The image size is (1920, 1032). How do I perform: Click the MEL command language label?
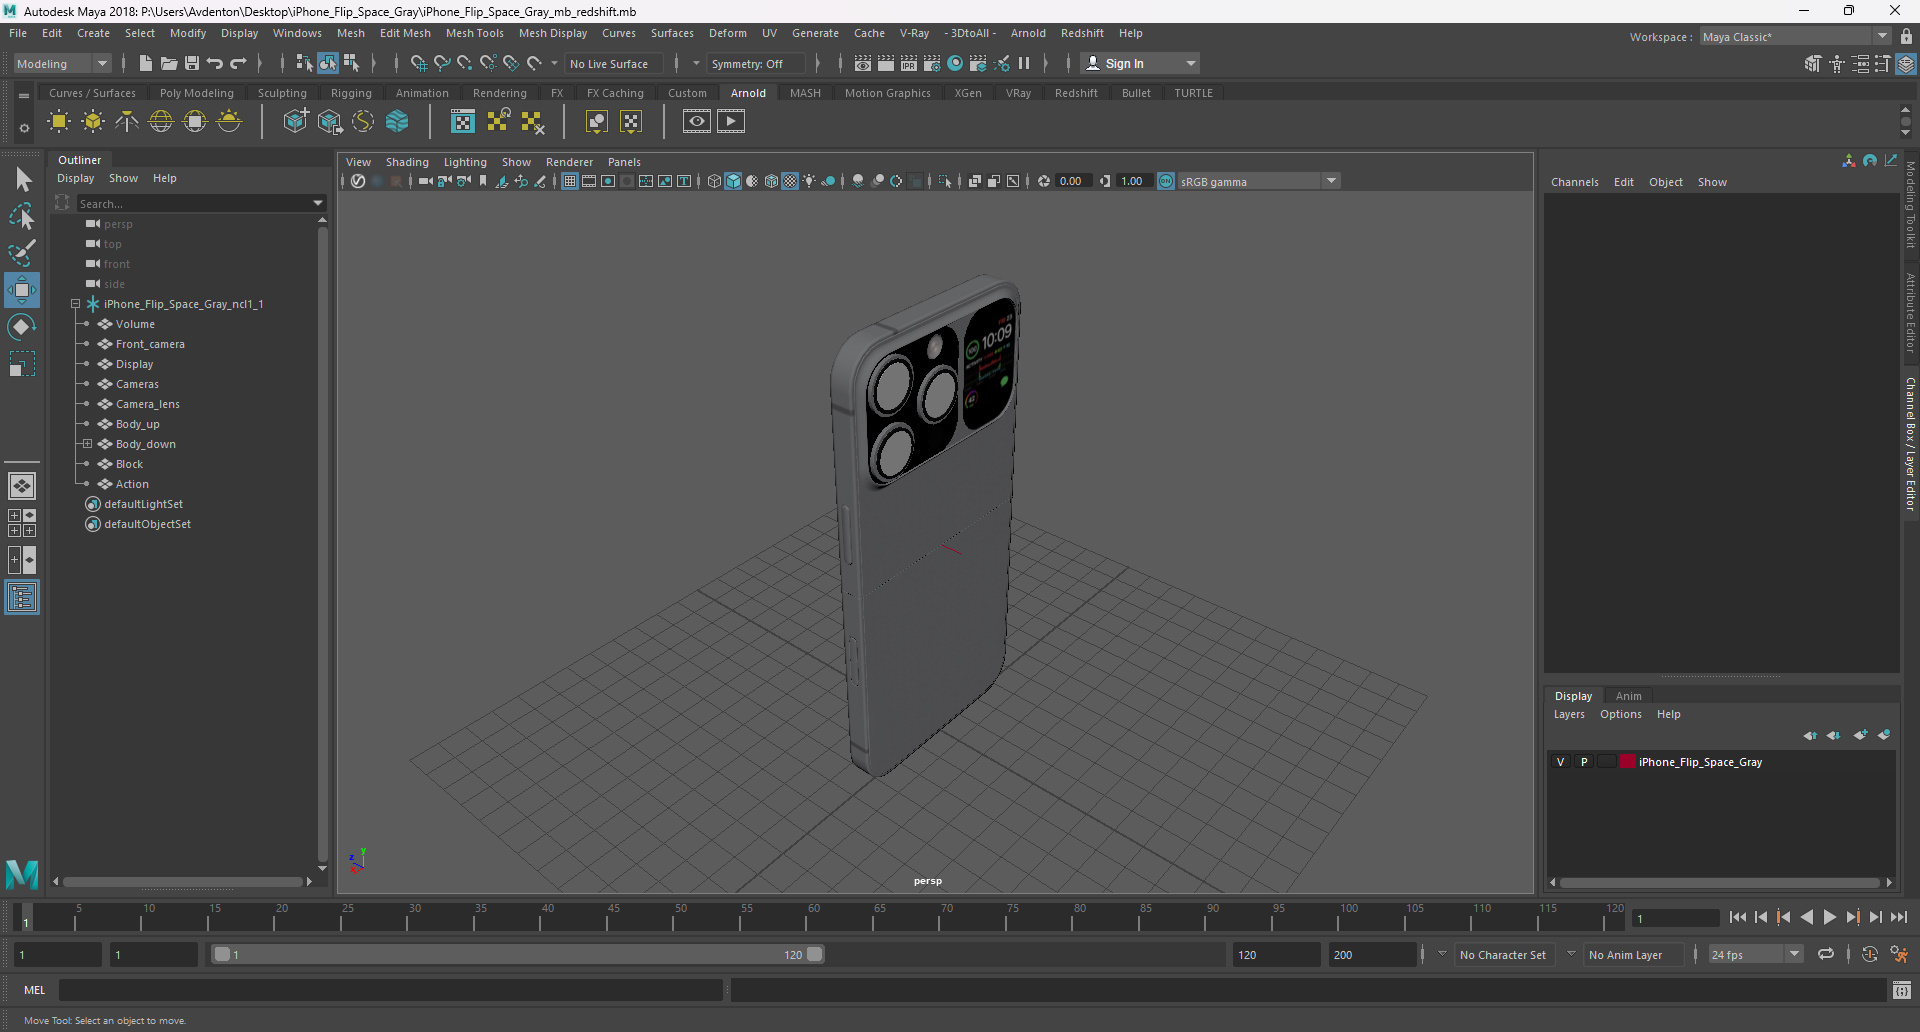tap(35, 990)
